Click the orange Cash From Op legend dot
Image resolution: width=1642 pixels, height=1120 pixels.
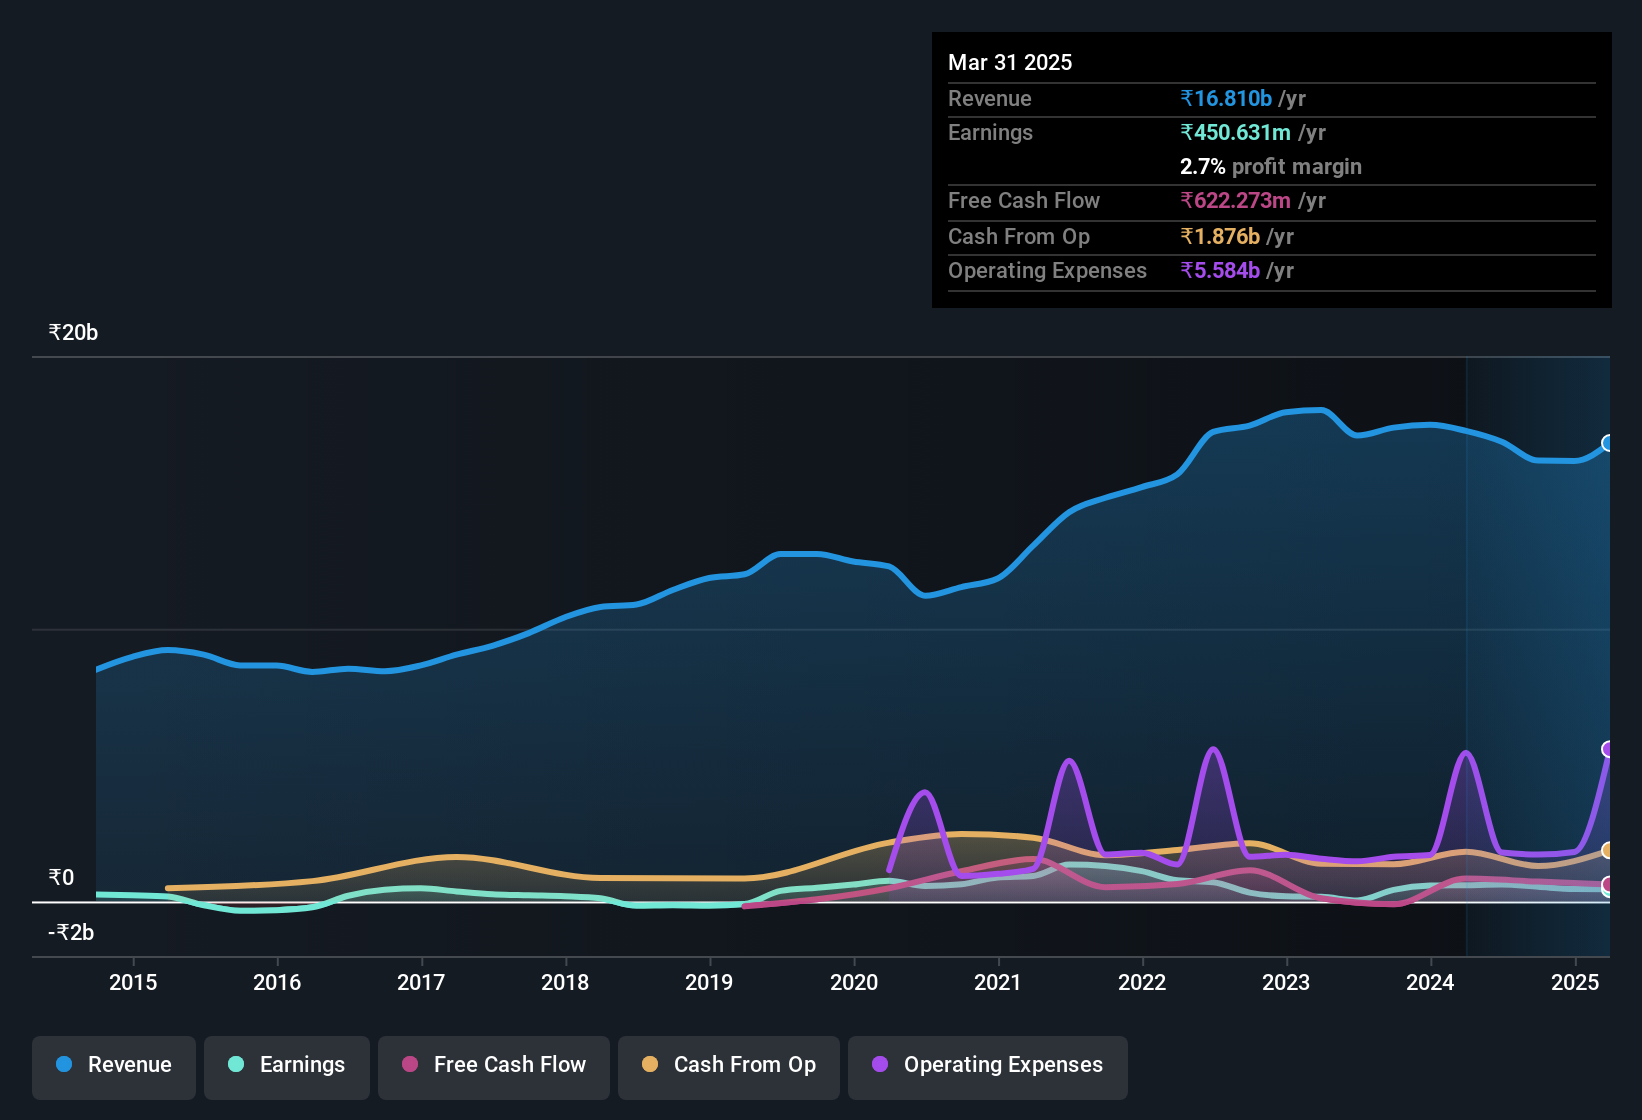click(650, 1065)
